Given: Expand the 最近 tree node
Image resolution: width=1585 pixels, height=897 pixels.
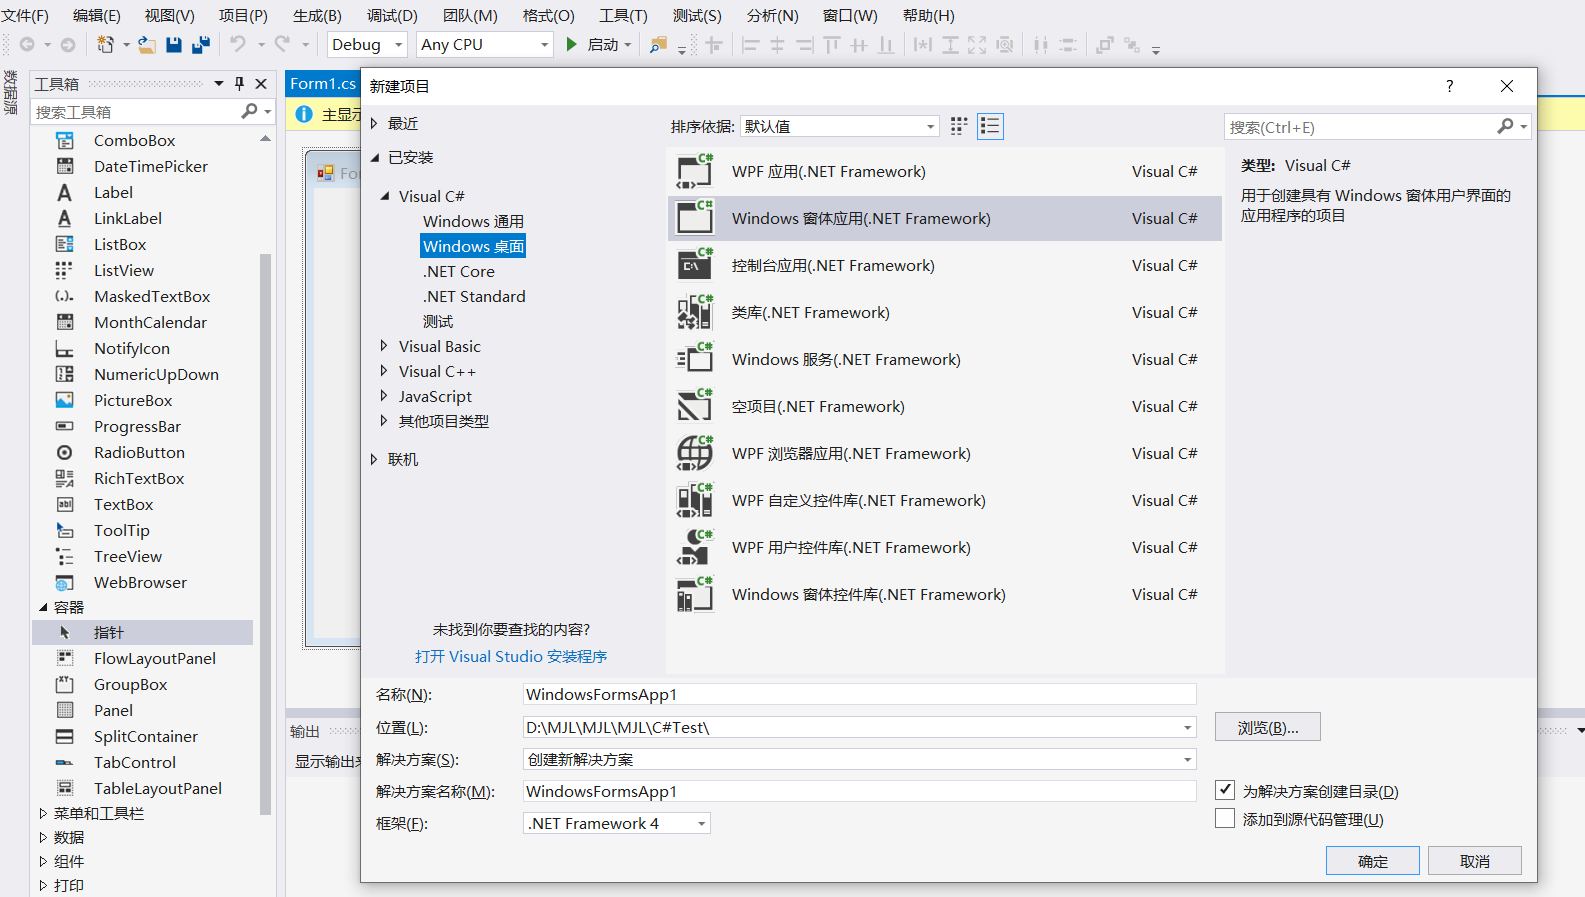Looking at the screenshot, I should [x=374, y=123].
